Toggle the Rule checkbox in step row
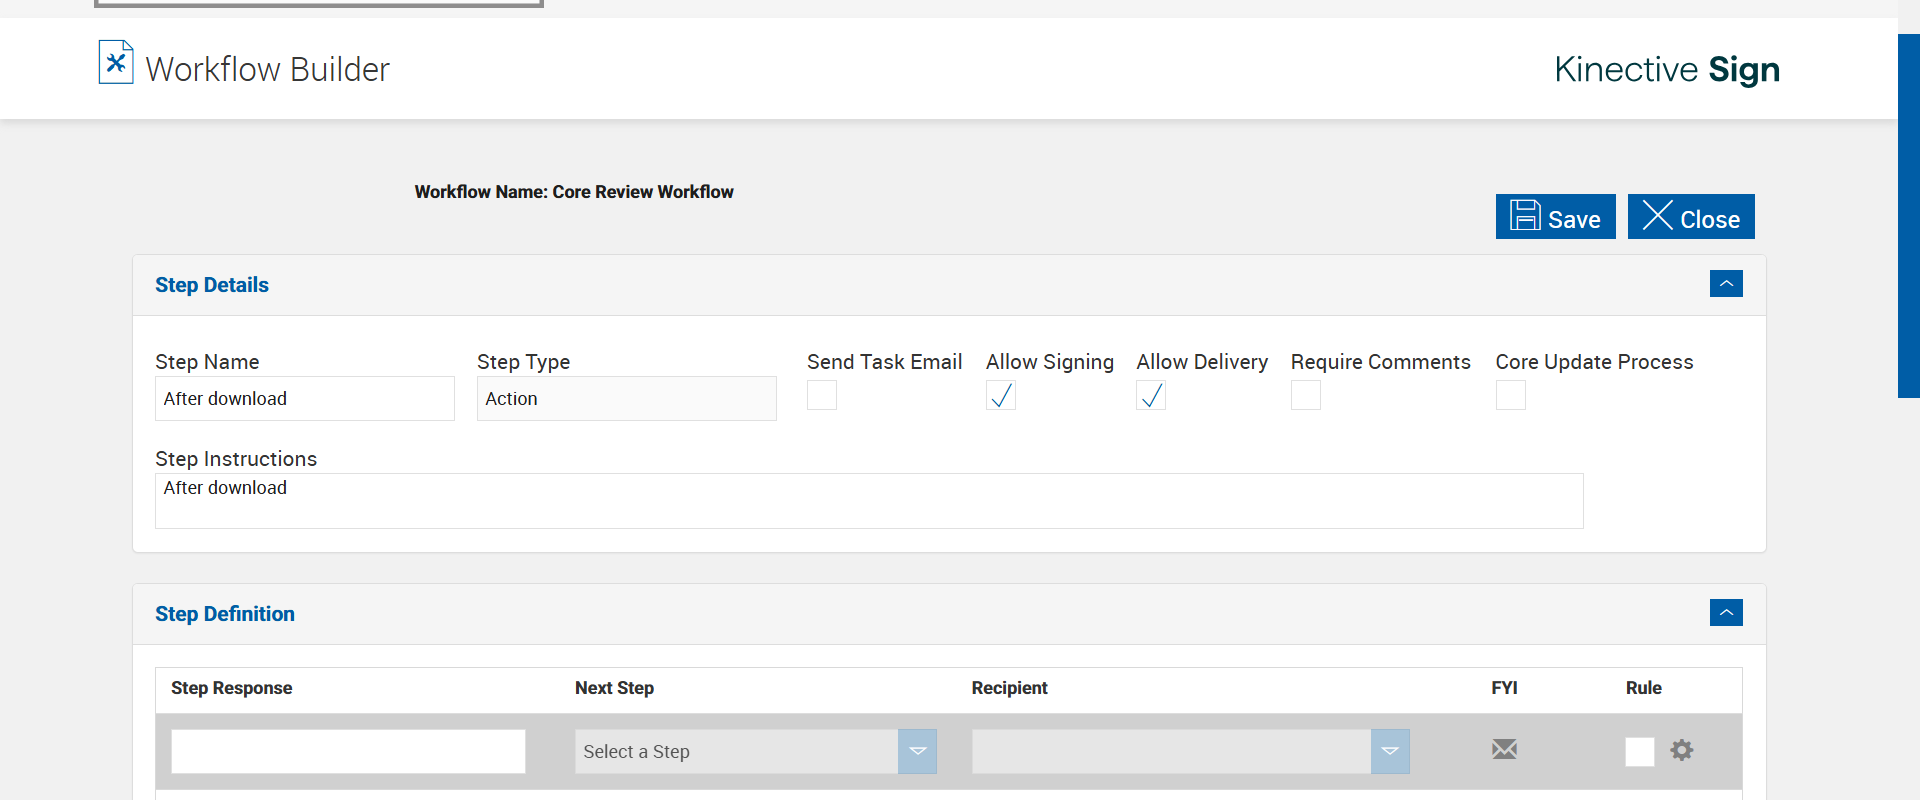 tap(1640, 751)
